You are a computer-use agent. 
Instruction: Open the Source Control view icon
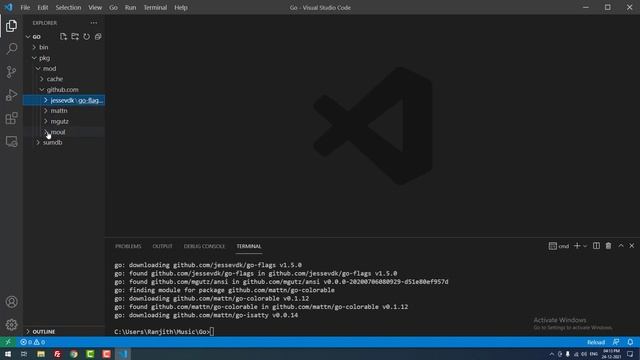coord(11,72)
